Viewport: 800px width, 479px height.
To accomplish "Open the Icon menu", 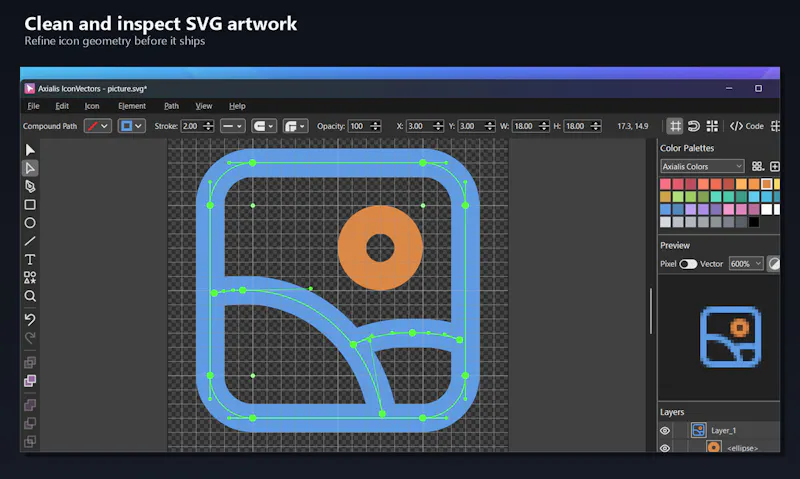I will point(92,106).
